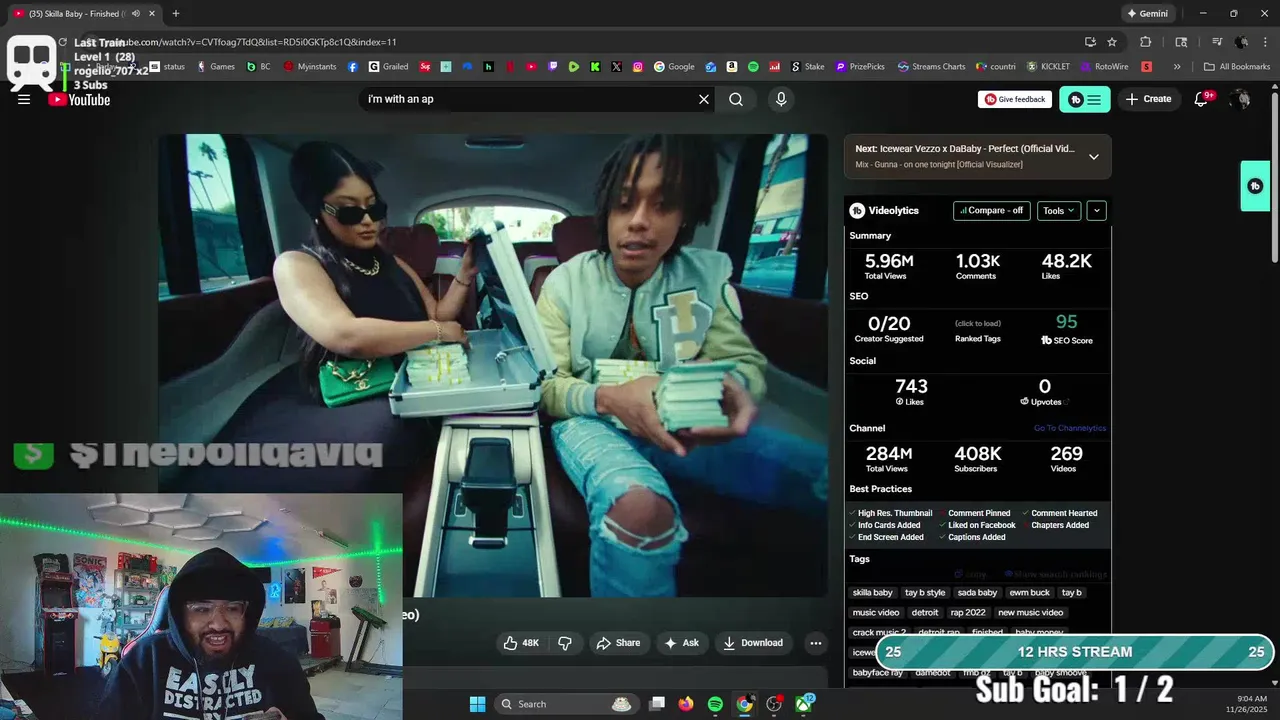Image resolution: width=1280 pixels, height=720 pixels.
Task: Open the Windows Start menu
Action: [x=477, y=704]
